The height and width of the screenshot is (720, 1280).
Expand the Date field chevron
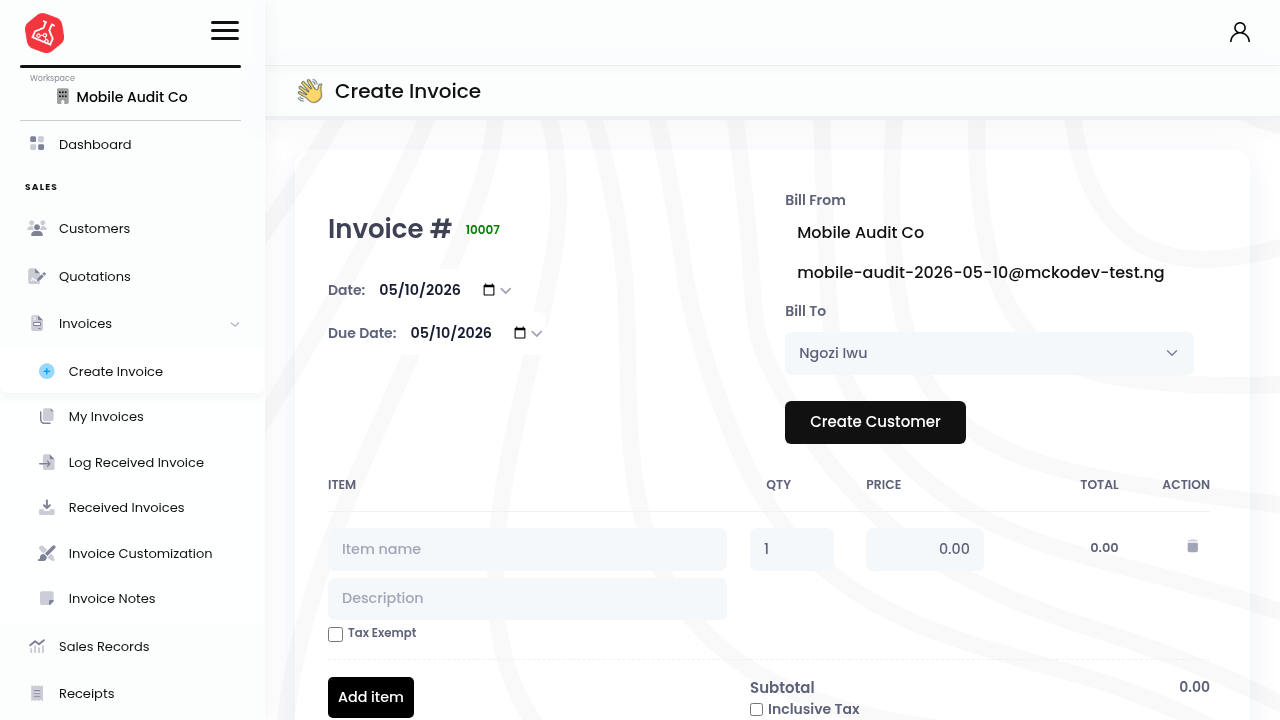(x=506, y=291)
